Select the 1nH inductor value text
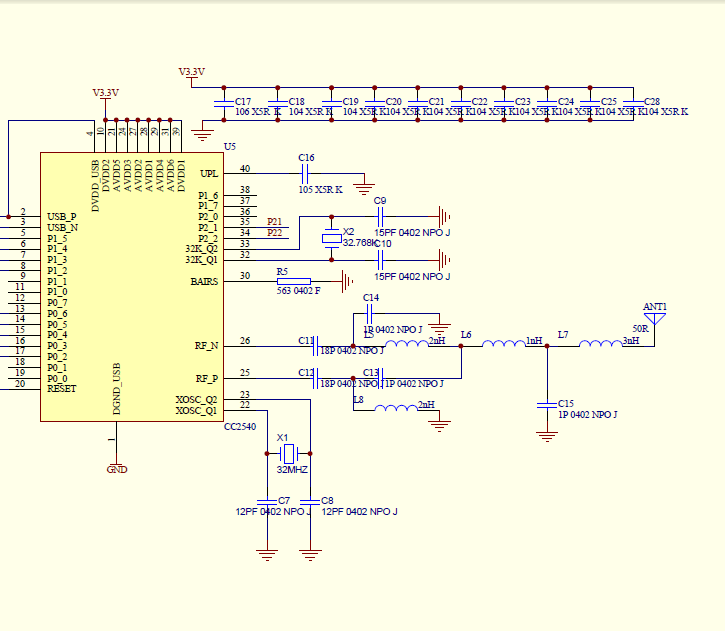The image size is (725, 631). pyautogui.click(x=534, y=341)
